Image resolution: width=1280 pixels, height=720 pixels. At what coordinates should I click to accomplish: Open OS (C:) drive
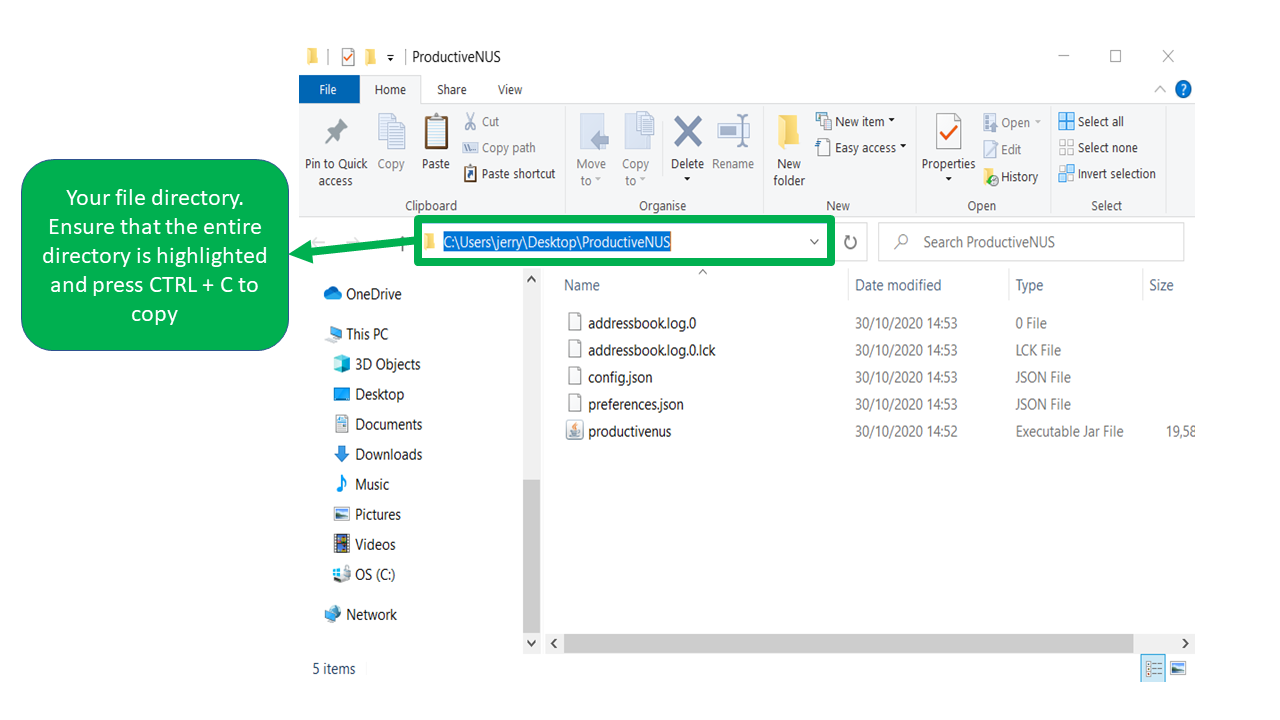point(365,574)
